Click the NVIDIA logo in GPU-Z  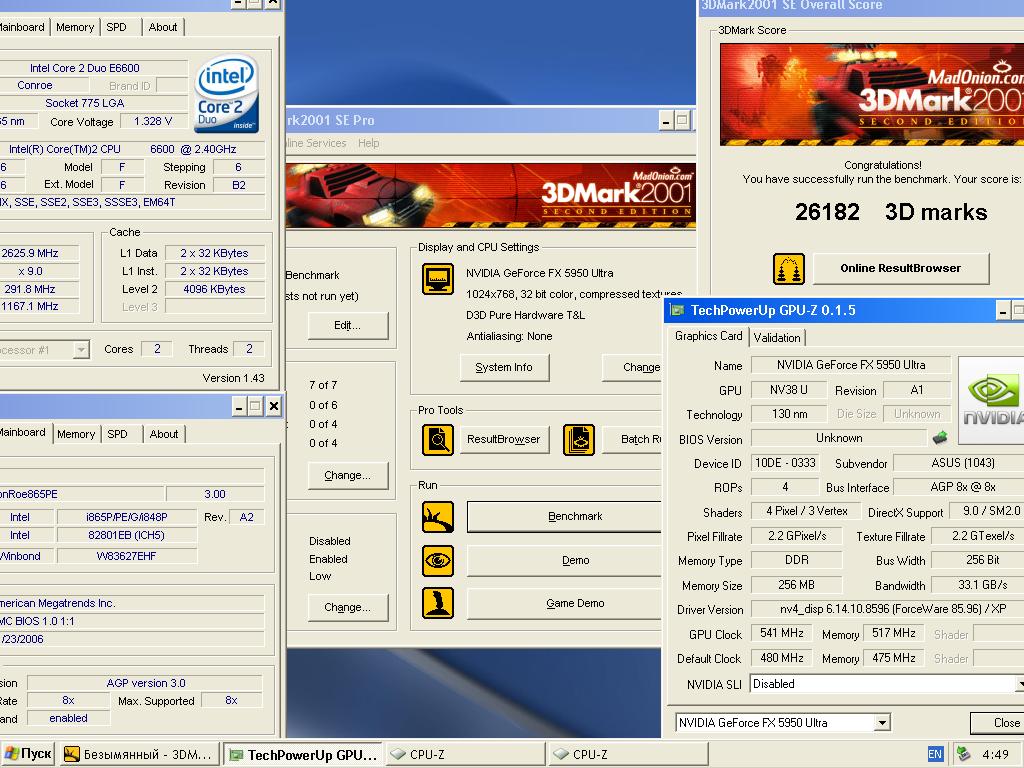[x=991, y=400]
